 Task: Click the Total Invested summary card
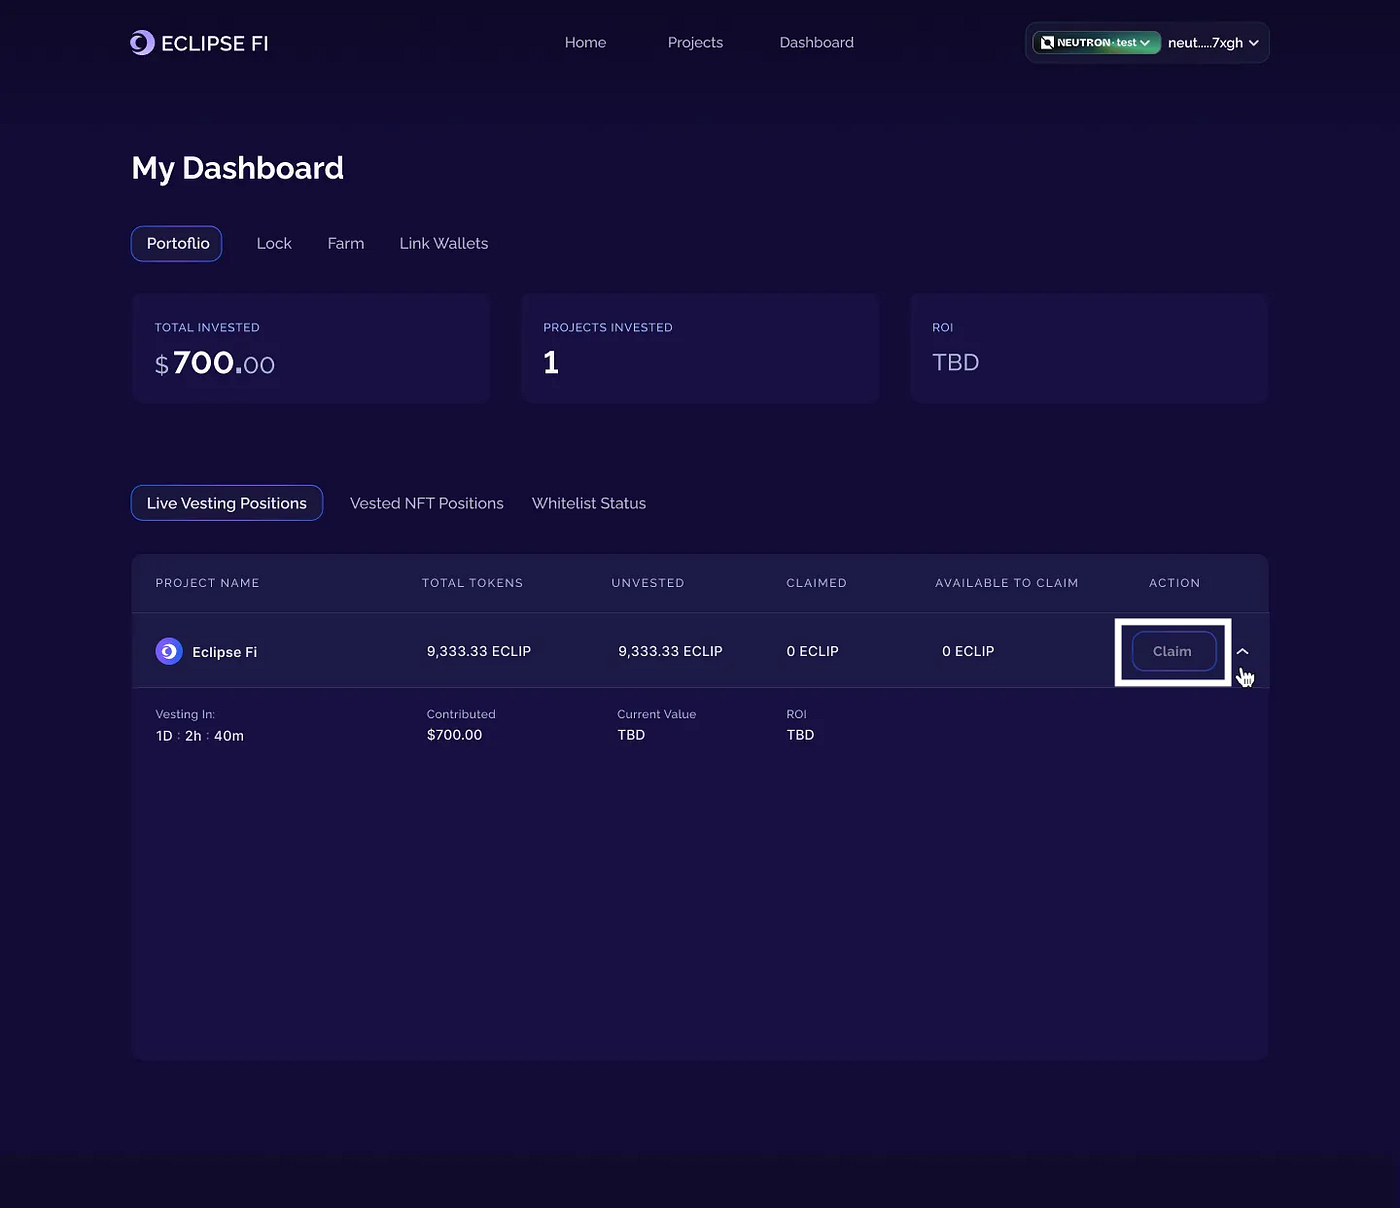tap(310, 348)
